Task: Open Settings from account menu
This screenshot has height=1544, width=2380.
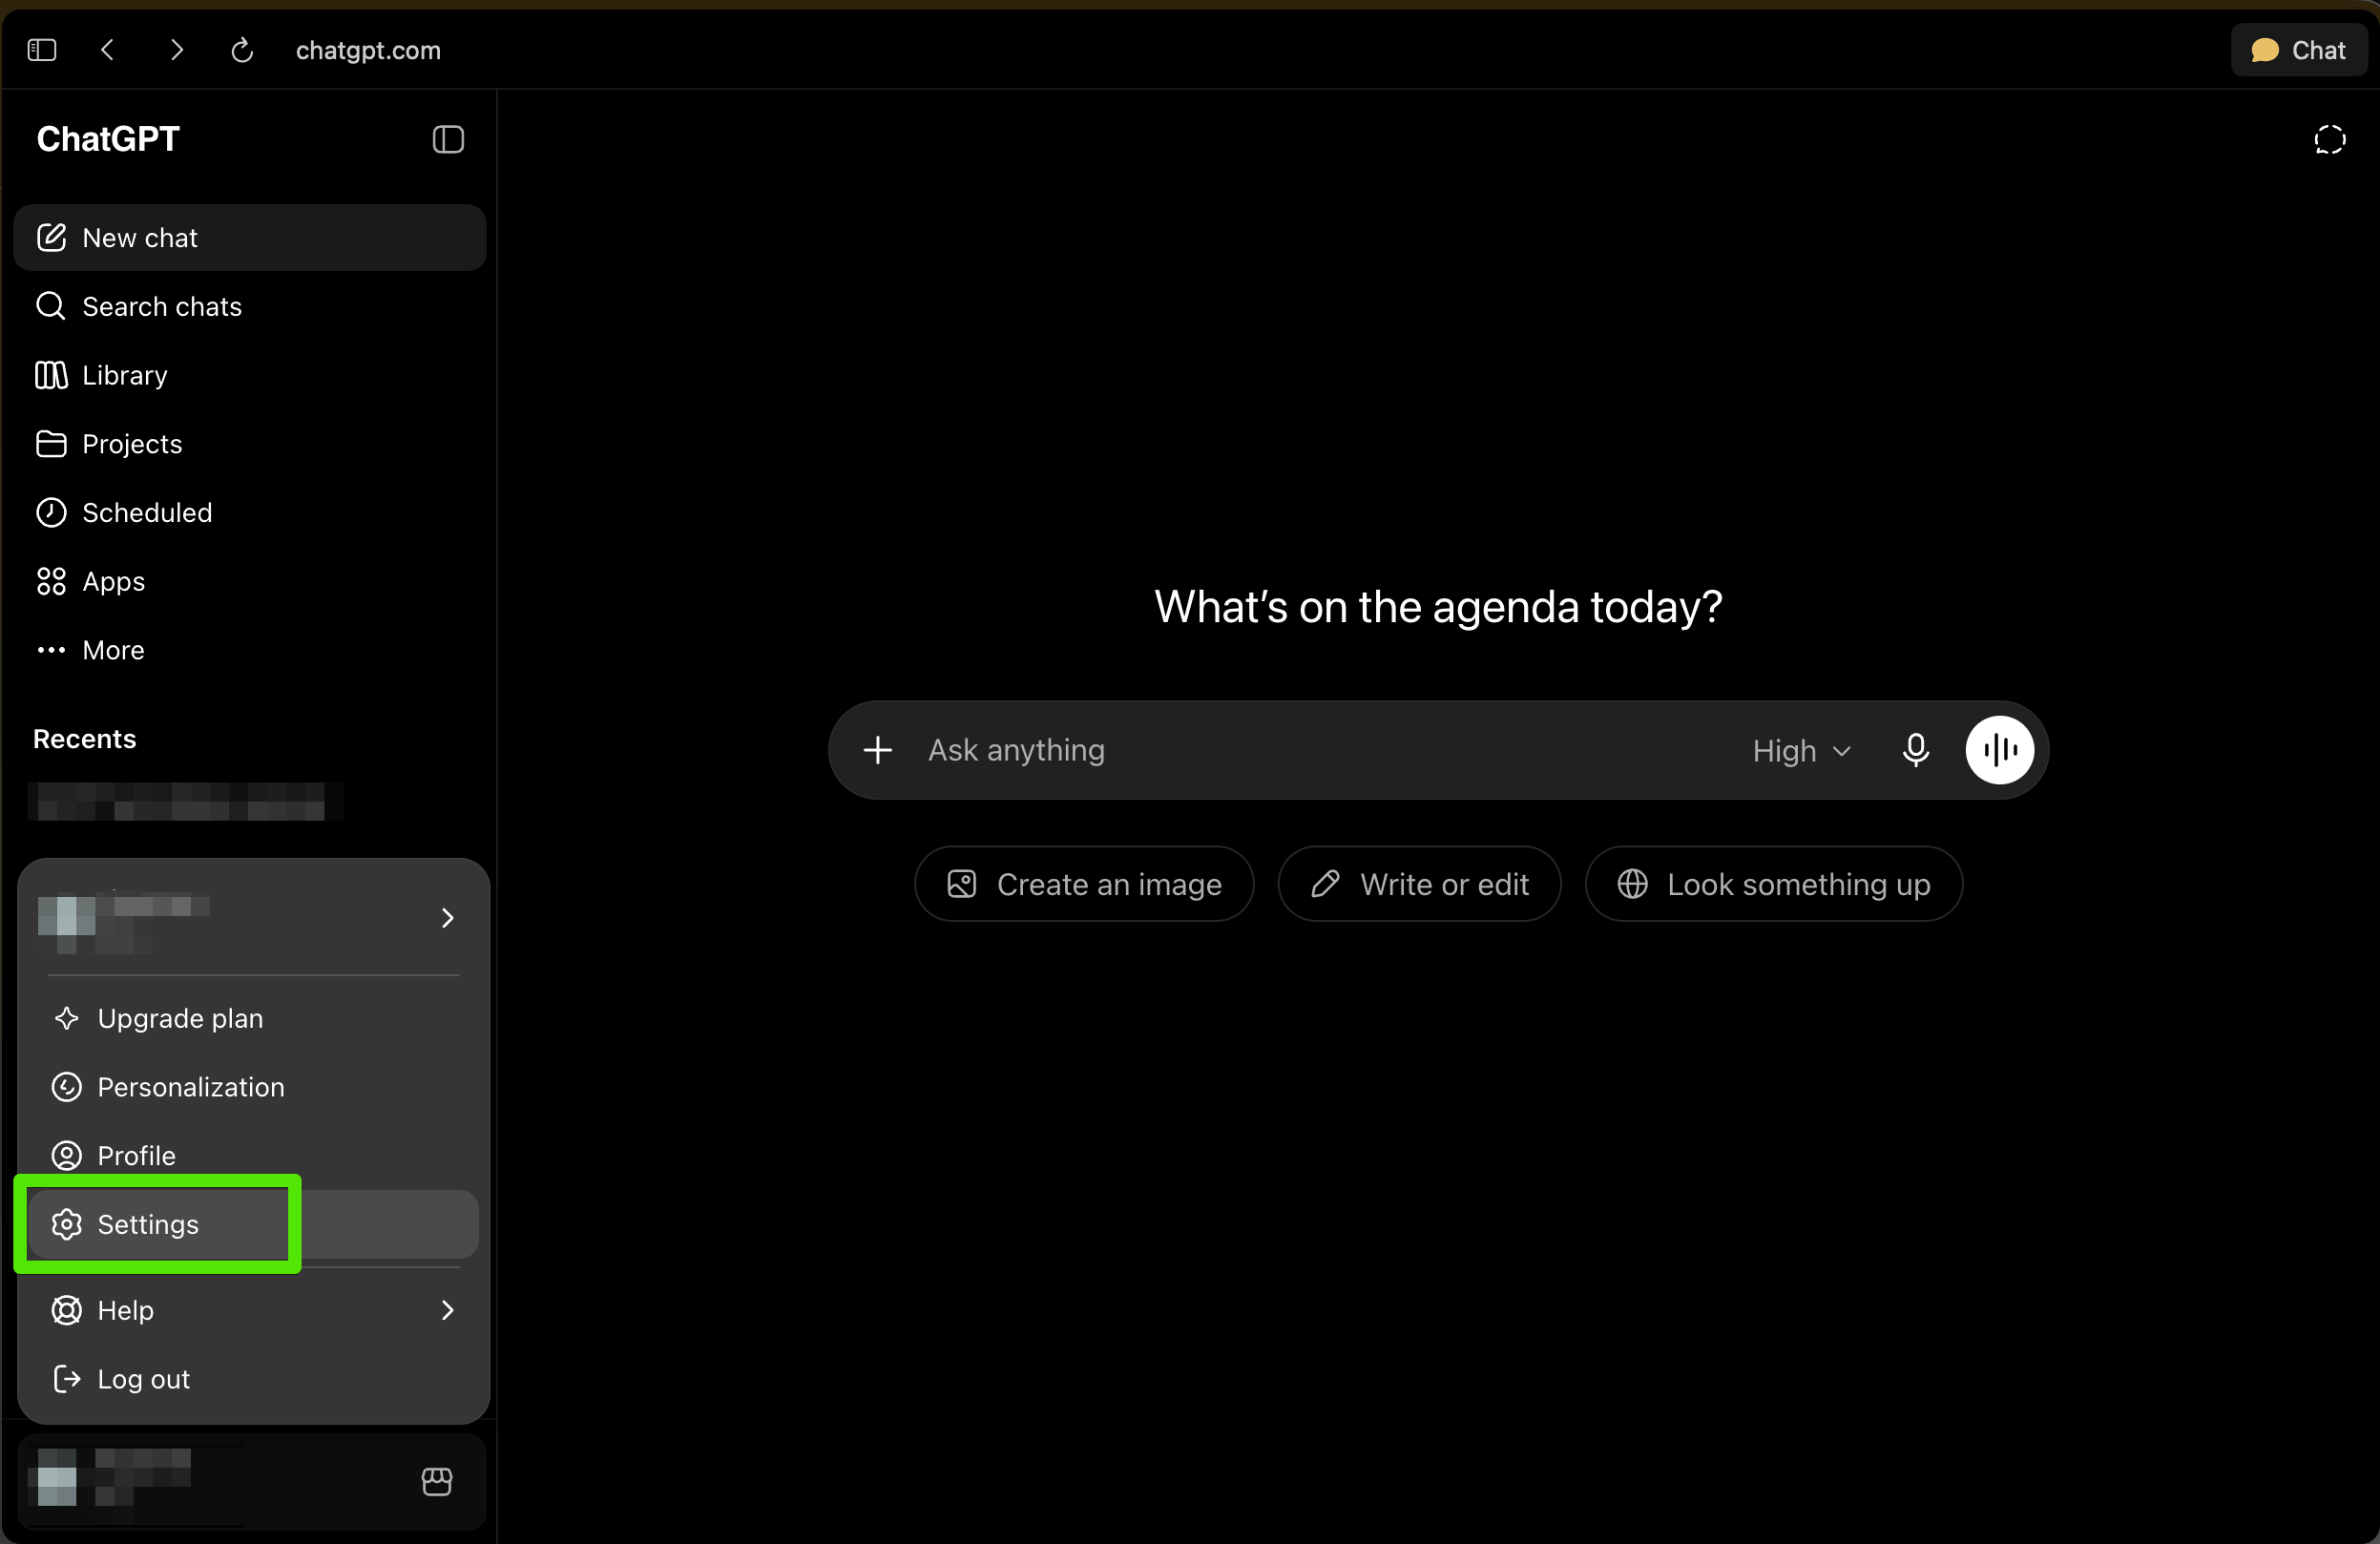Action: [253, 1224]
